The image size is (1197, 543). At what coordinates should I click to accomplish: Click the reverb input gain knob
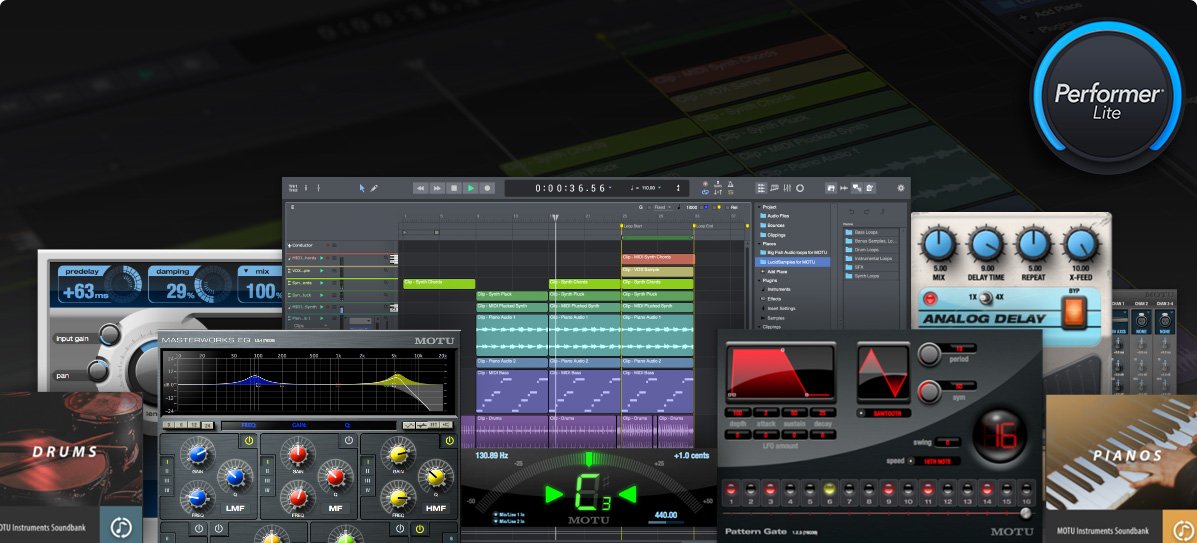[110, 335]
